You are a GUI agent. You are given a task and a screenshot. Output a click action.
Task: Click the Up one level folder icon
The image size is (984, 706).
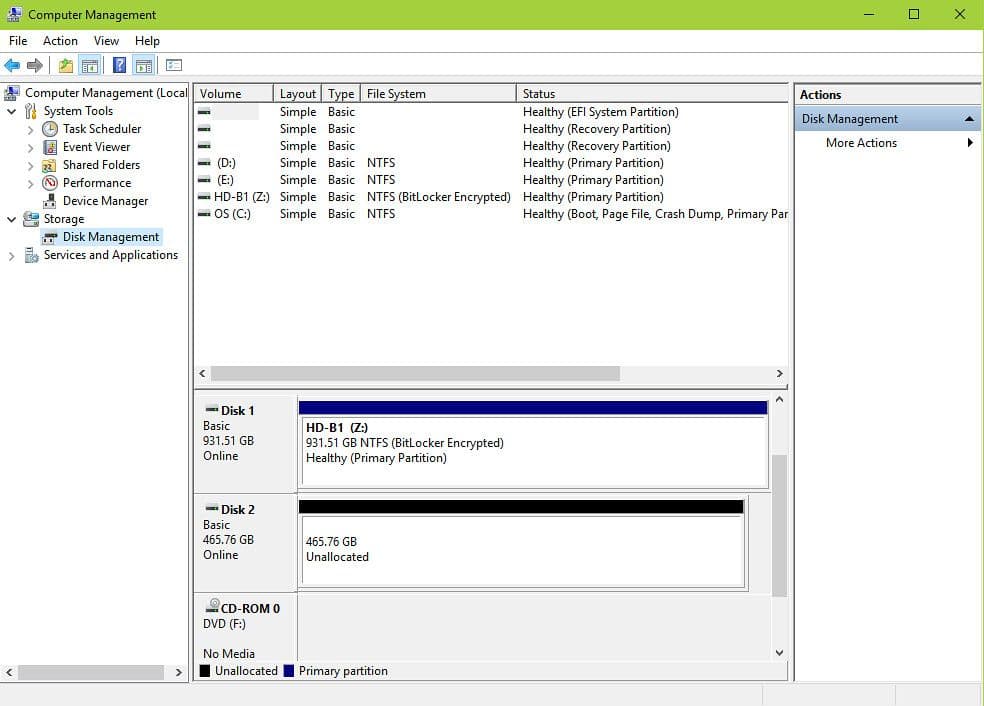click(66, 65)
